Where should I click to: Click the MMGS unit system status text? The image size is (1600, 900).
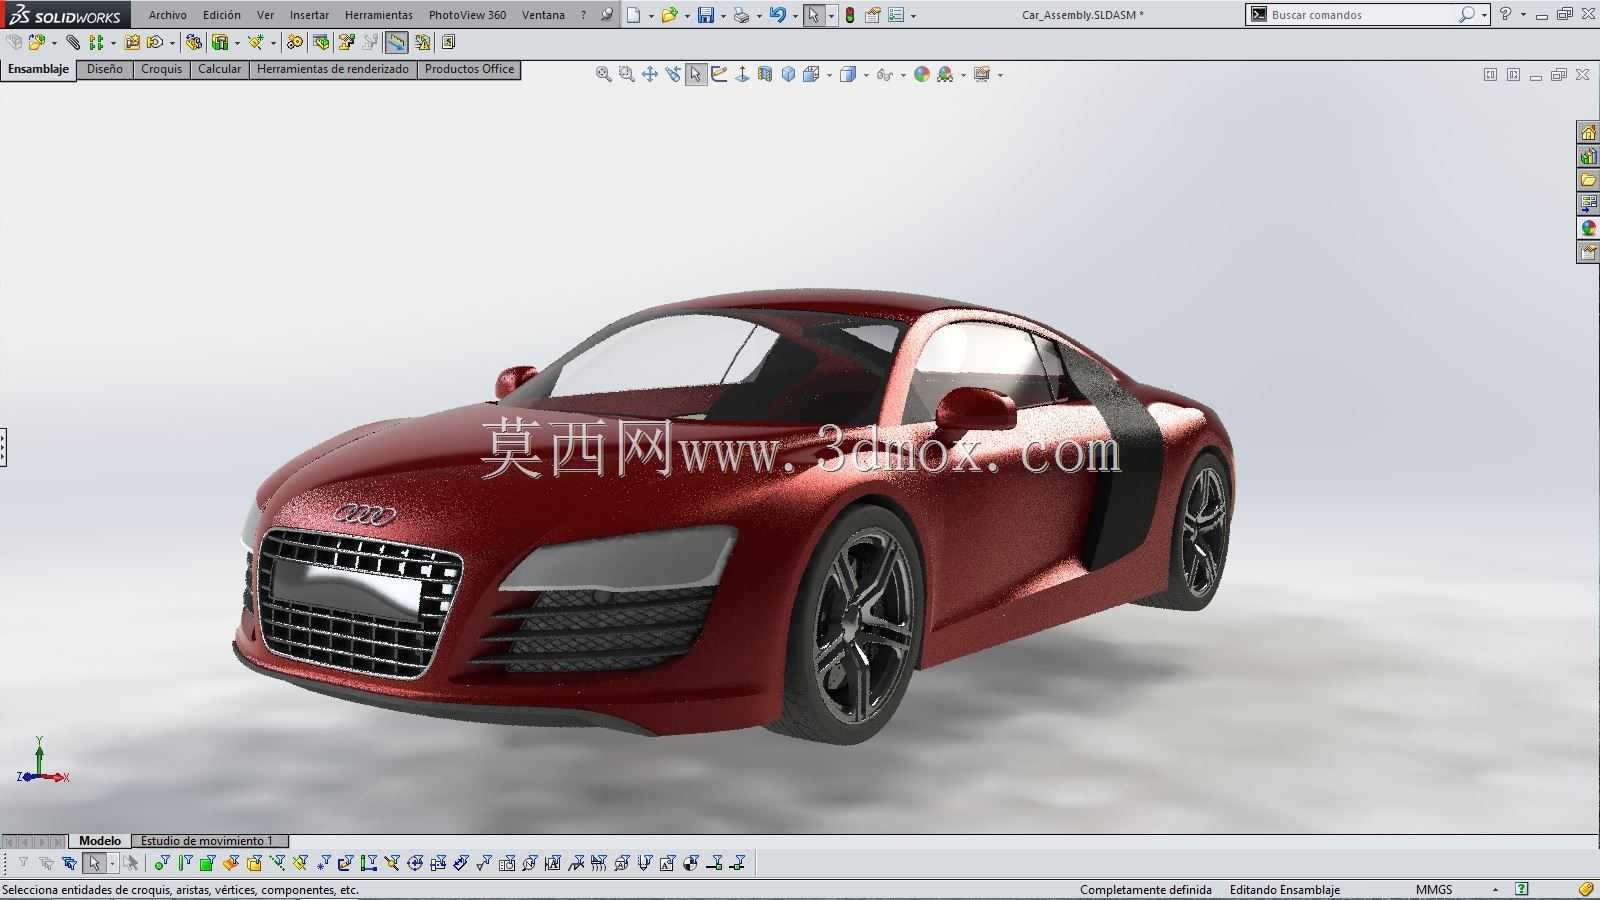coord(1434,889)
